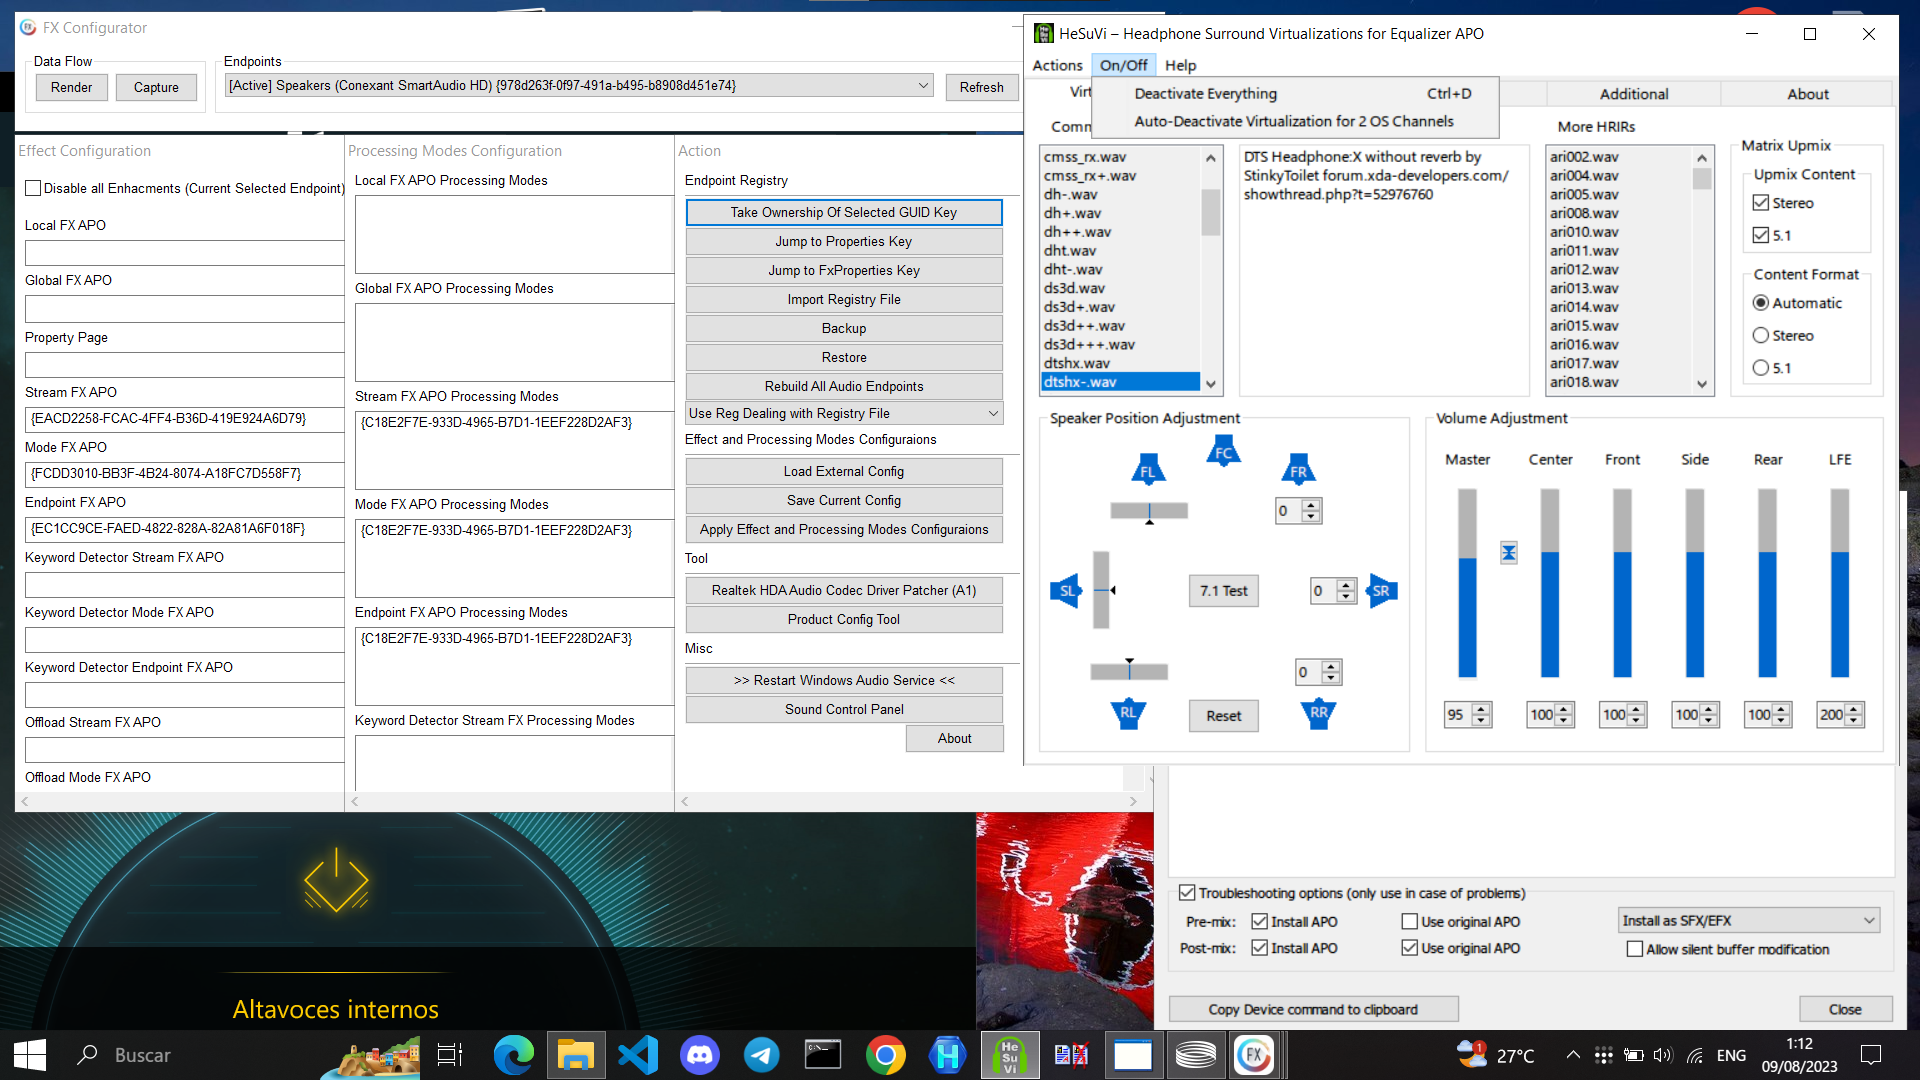Uncheck Upmix Content 5.1 checkbox
This screenshot has width=1920, height=1080.
pyautogui.click(x=1761, y=235)
